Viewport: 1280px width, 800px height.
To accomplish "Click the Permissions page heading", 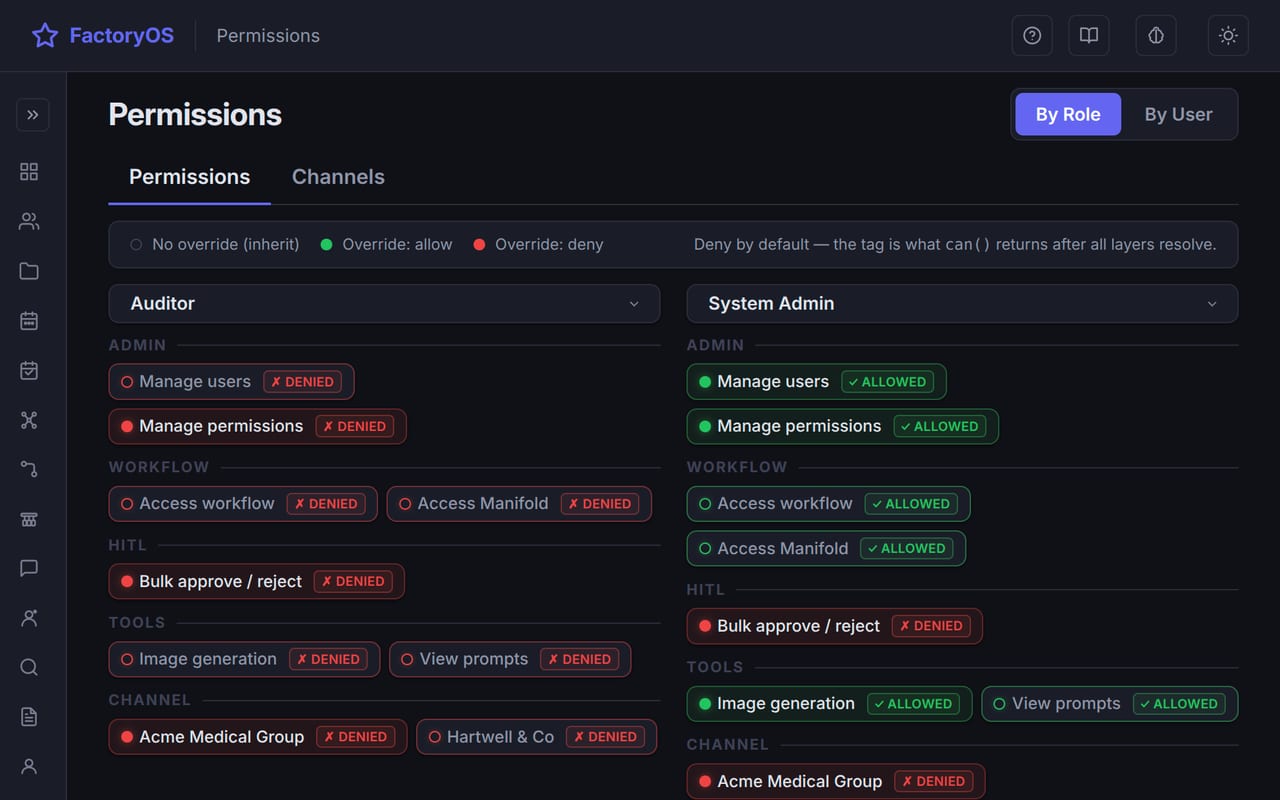I will (x=195, y=115).
